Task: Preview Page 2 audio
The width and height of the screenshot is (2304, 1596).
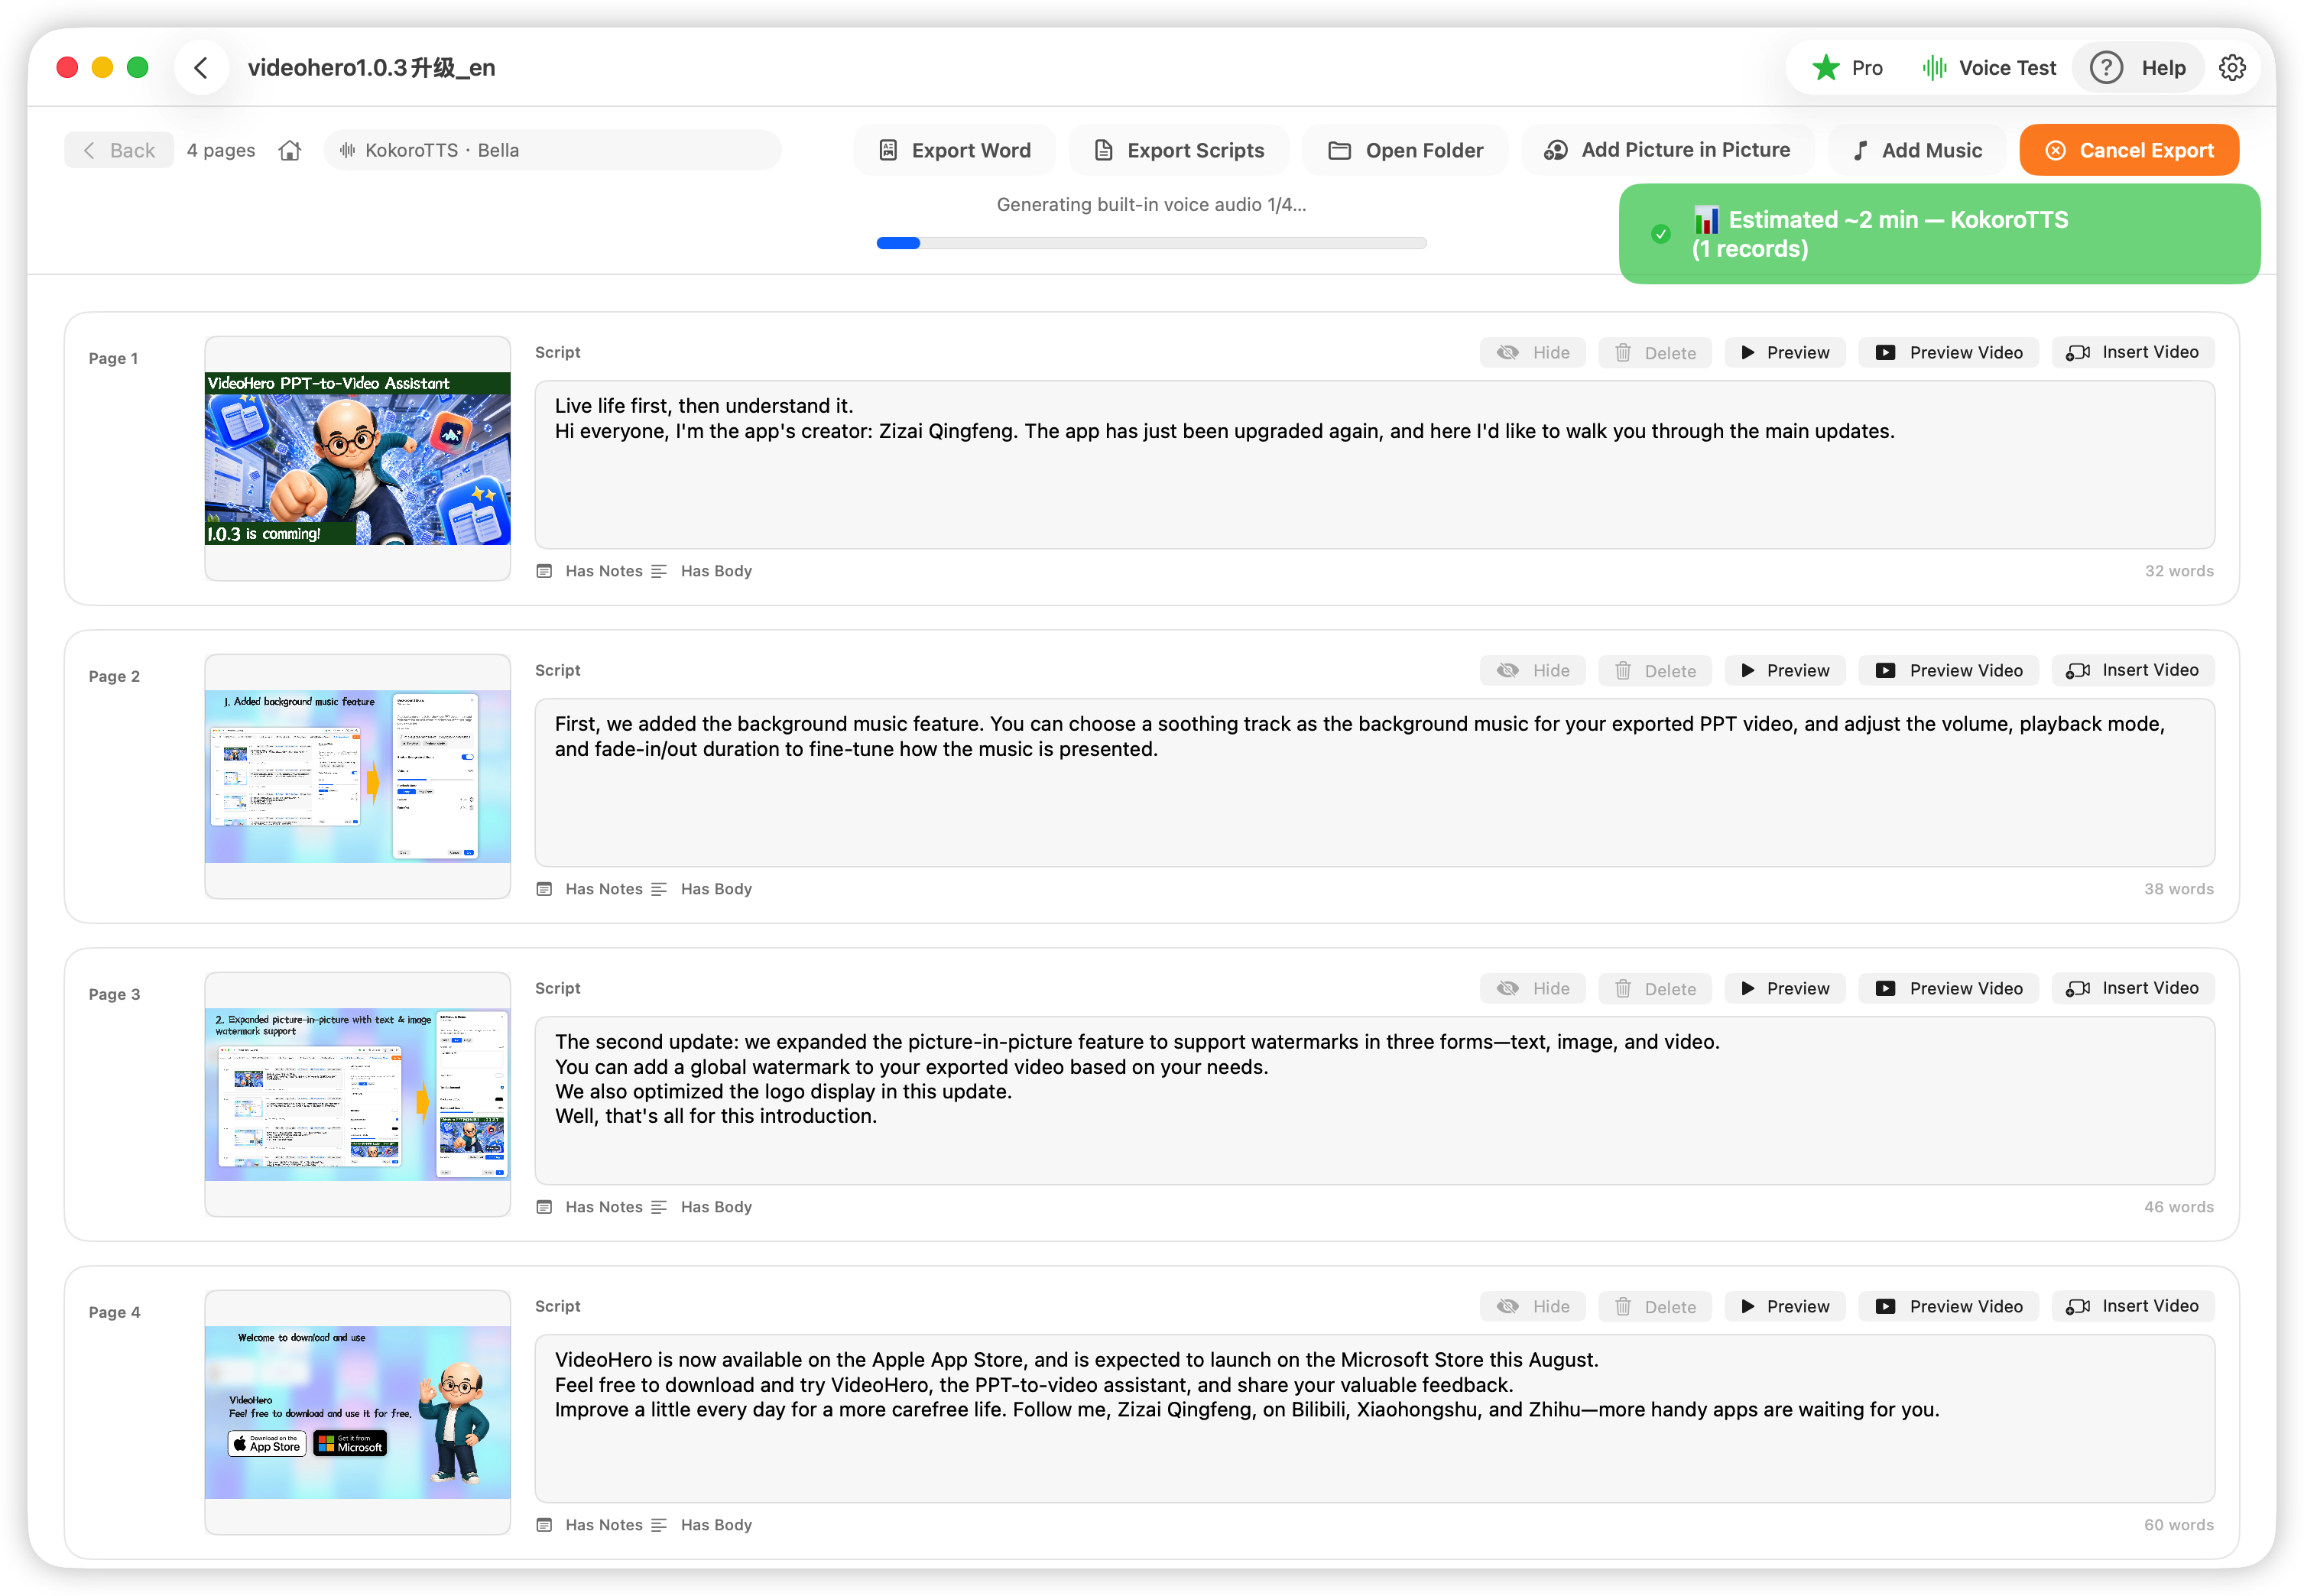Action: [1785, 670]
